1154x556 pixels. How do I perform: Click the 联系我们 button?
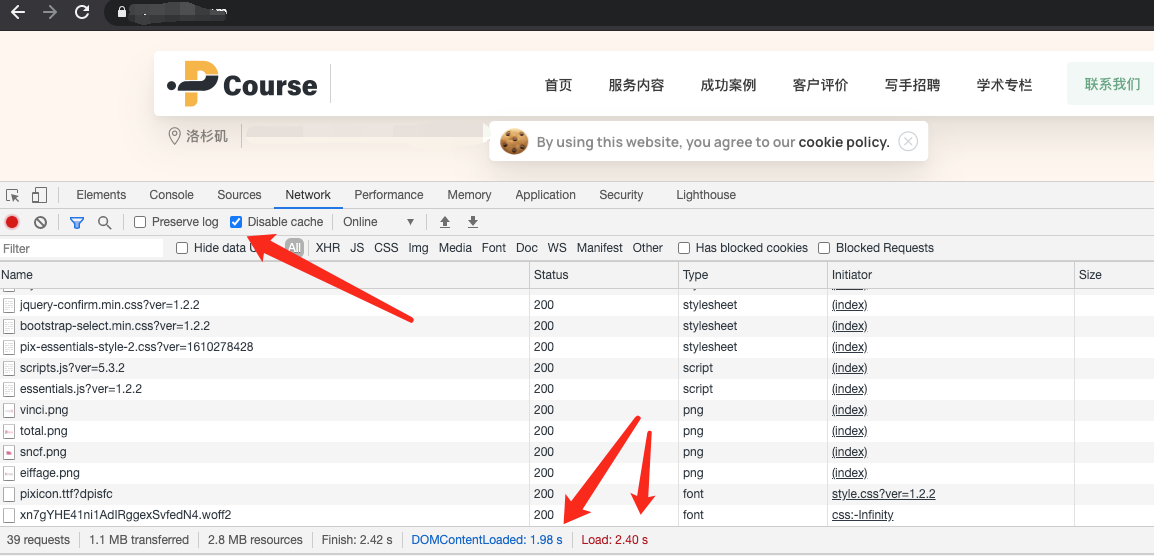coord(1112,85)
